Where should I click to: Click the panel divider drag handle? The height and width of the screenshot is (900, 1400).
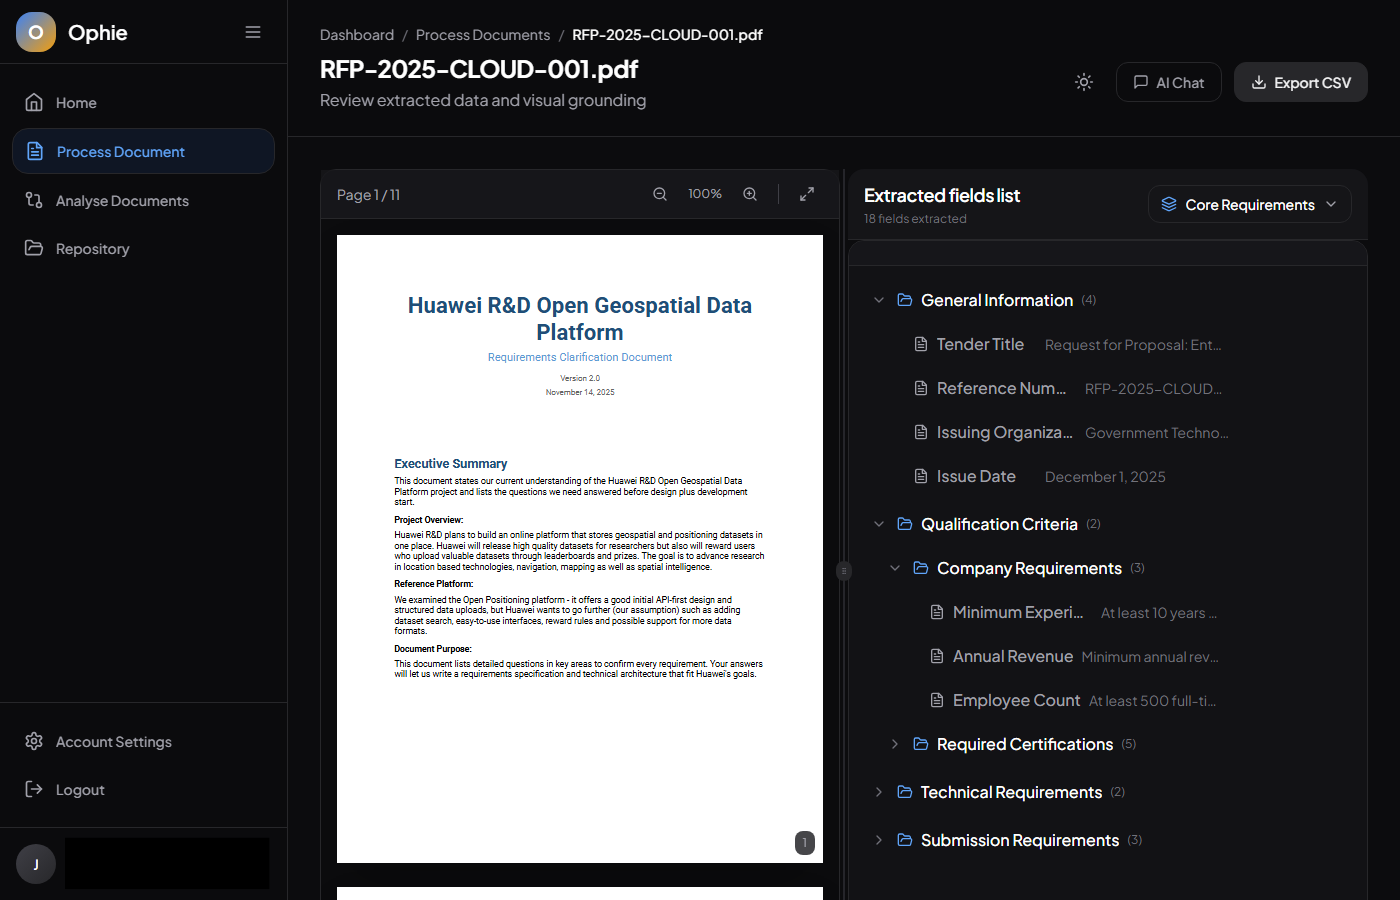(x=844, y=571)
